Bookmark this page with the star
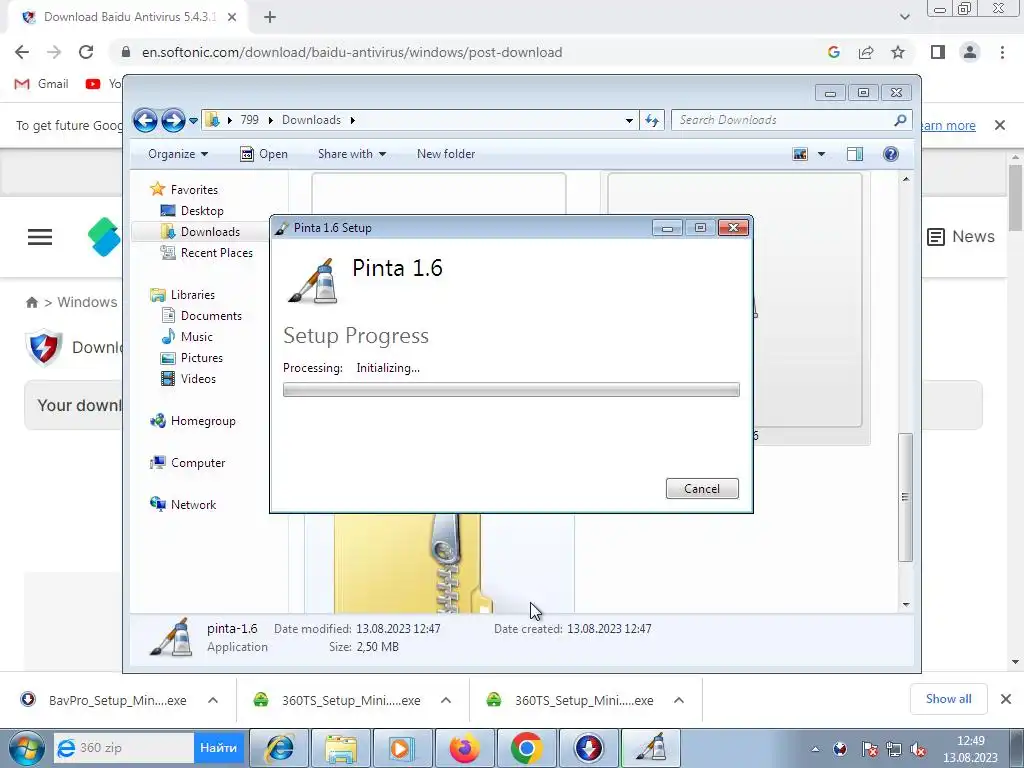 click(x=898, y=52)
